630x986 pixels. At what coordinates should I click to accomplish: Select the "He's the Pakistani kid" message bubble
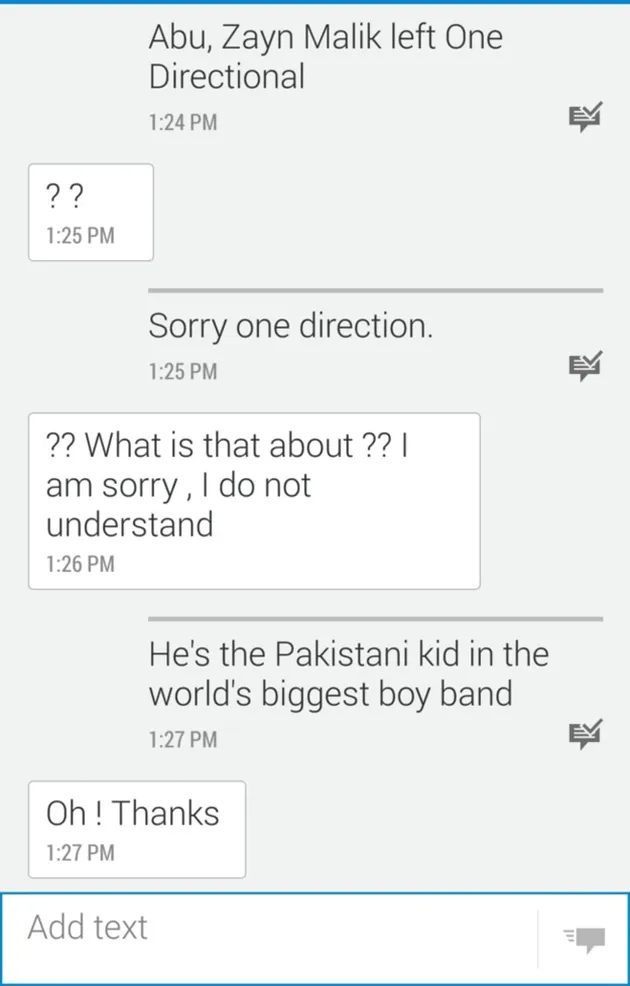pyautogui.click(x=349, y=674)
